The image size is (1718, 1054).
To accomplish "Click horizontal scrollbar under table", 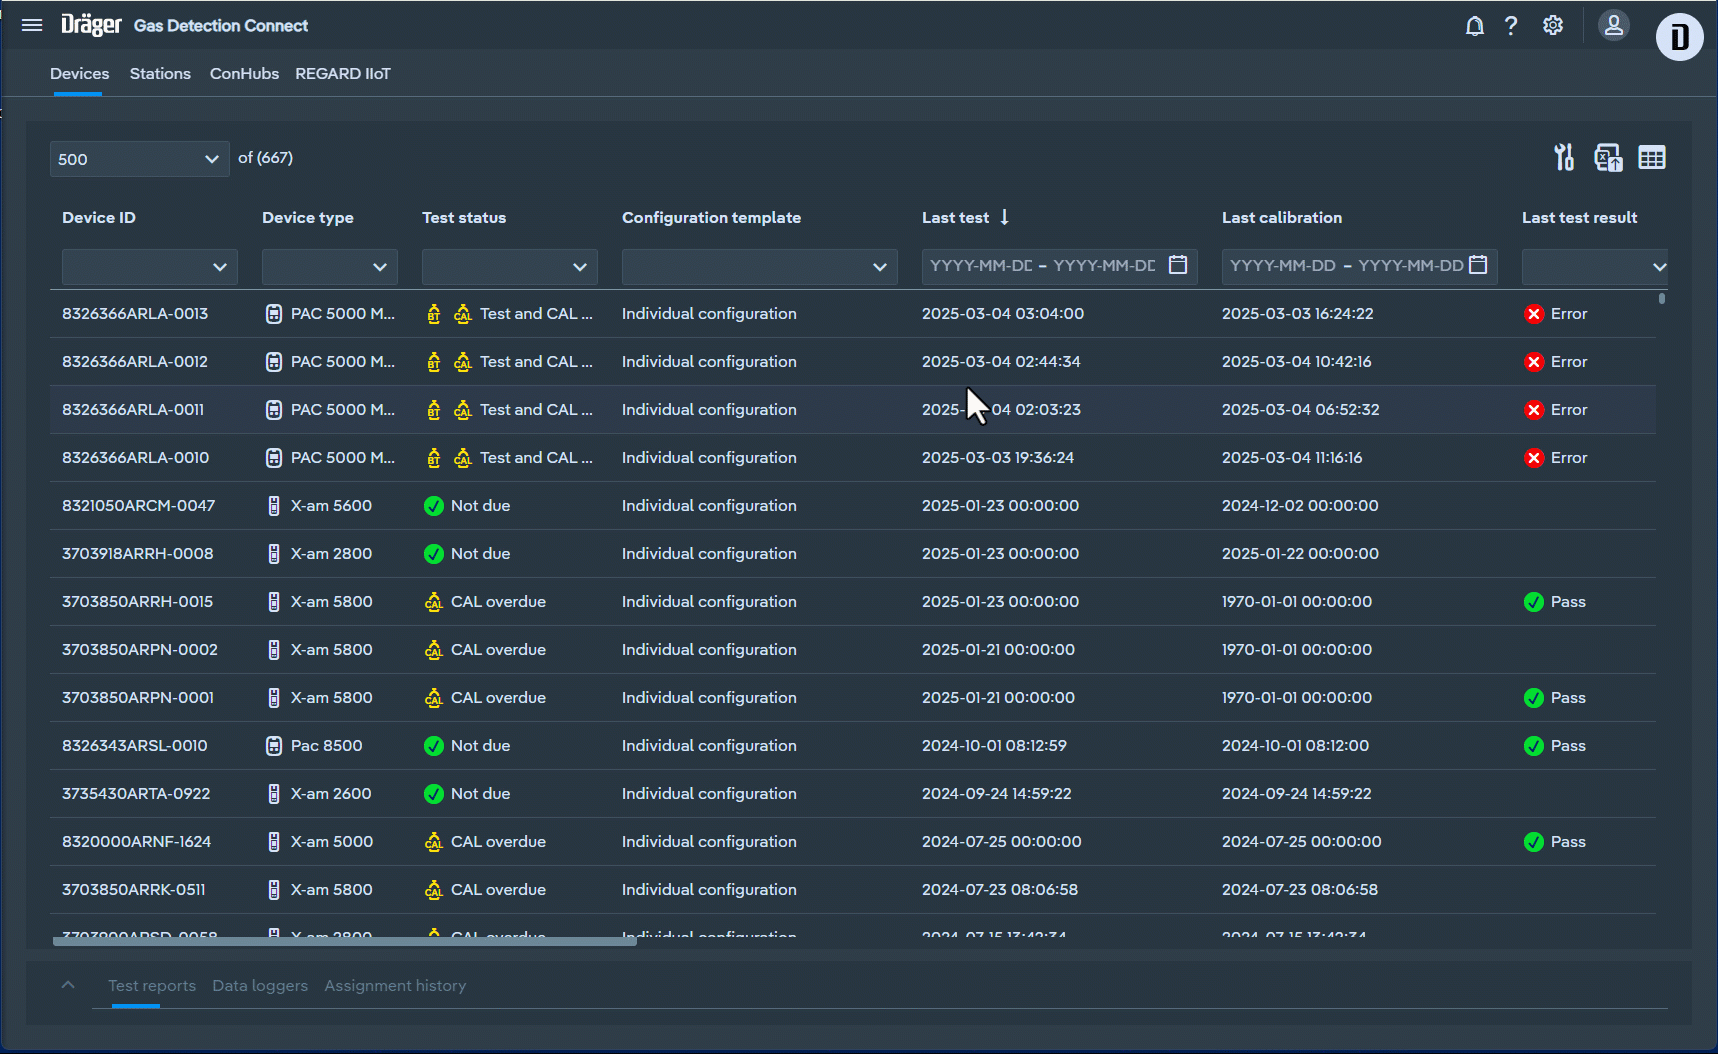I will click(345, 941).
